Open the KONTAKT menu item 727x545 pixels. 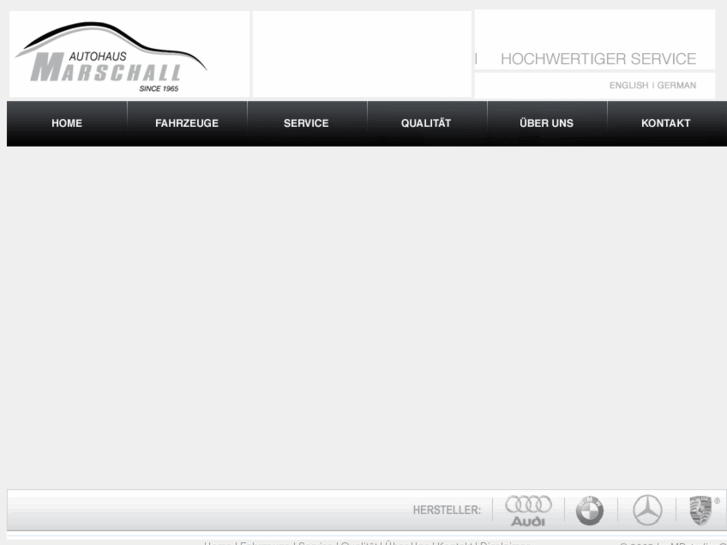point(666,123)
